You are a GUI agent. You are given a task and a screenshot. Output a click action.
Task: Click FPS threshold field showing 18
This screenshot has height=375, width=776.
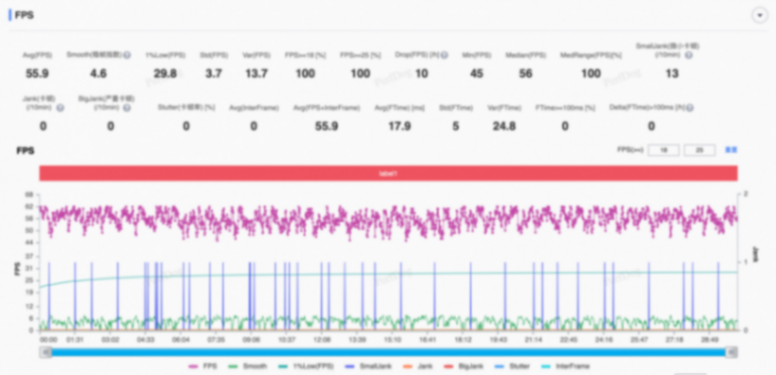(664, 150)
